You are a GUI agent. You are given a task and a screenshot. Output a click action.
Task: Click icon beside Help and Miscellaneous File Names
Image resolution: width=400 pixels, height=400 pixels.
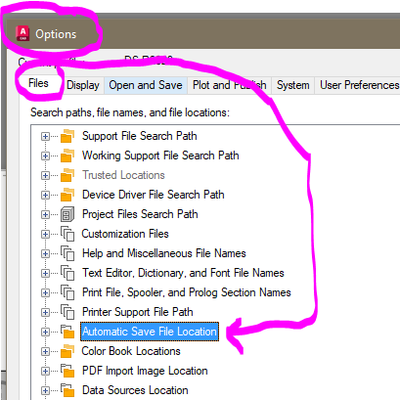67,253
